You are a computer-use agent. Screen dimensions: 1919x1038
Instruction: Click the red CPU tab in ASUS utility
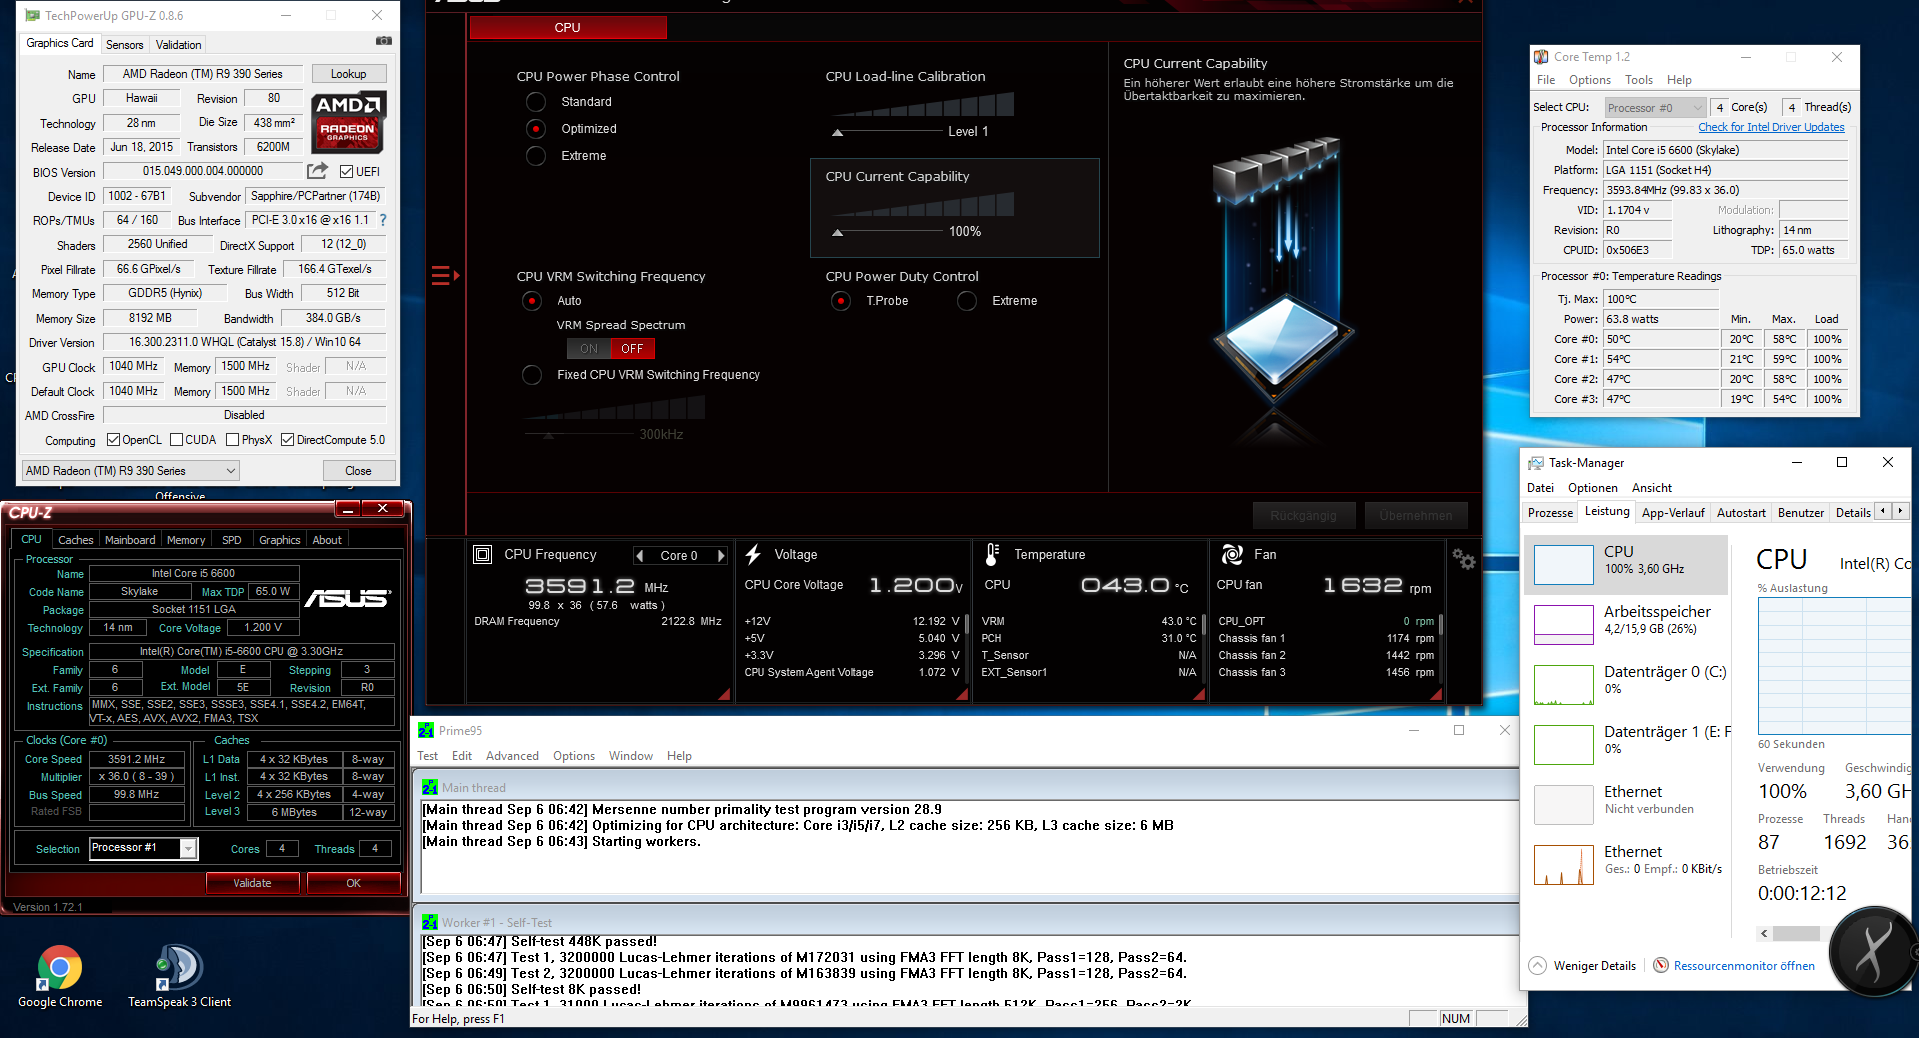click(568, 28)
